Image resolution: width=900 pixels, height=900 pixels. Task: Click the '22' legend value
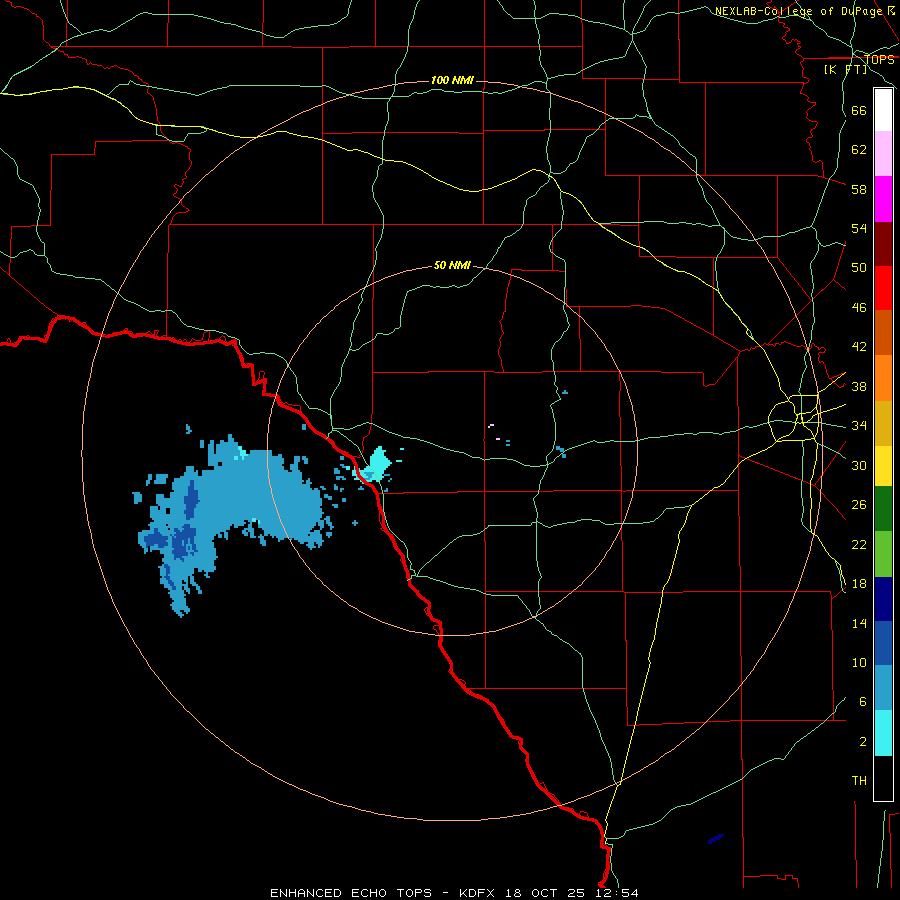tap(859, 544)
